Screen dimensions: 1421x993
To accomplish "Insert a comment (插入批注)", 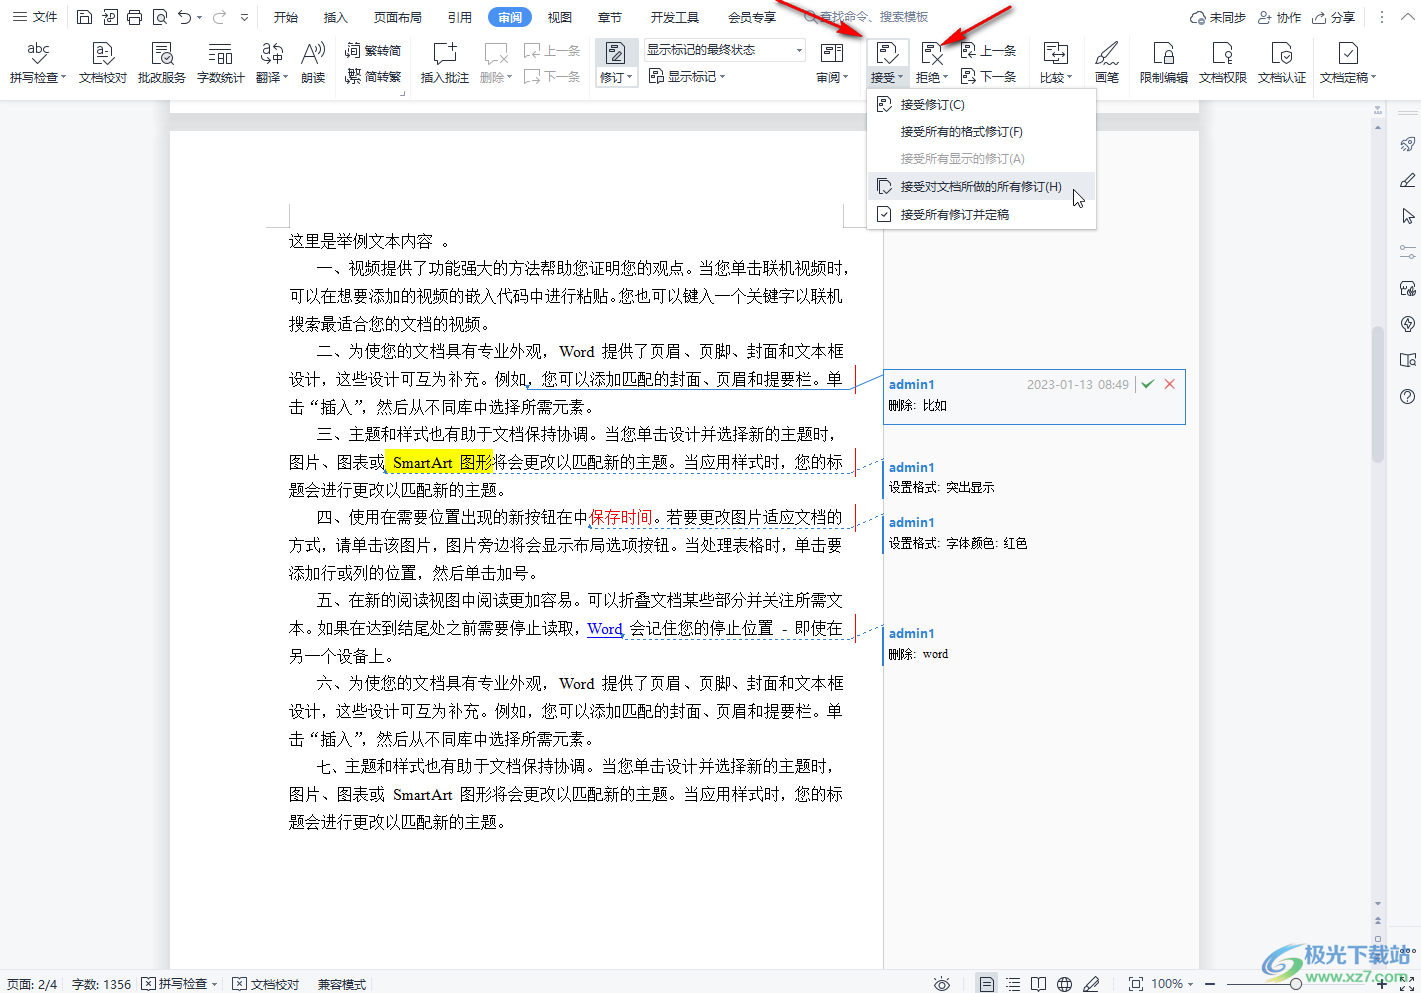I will click(445, 63).
